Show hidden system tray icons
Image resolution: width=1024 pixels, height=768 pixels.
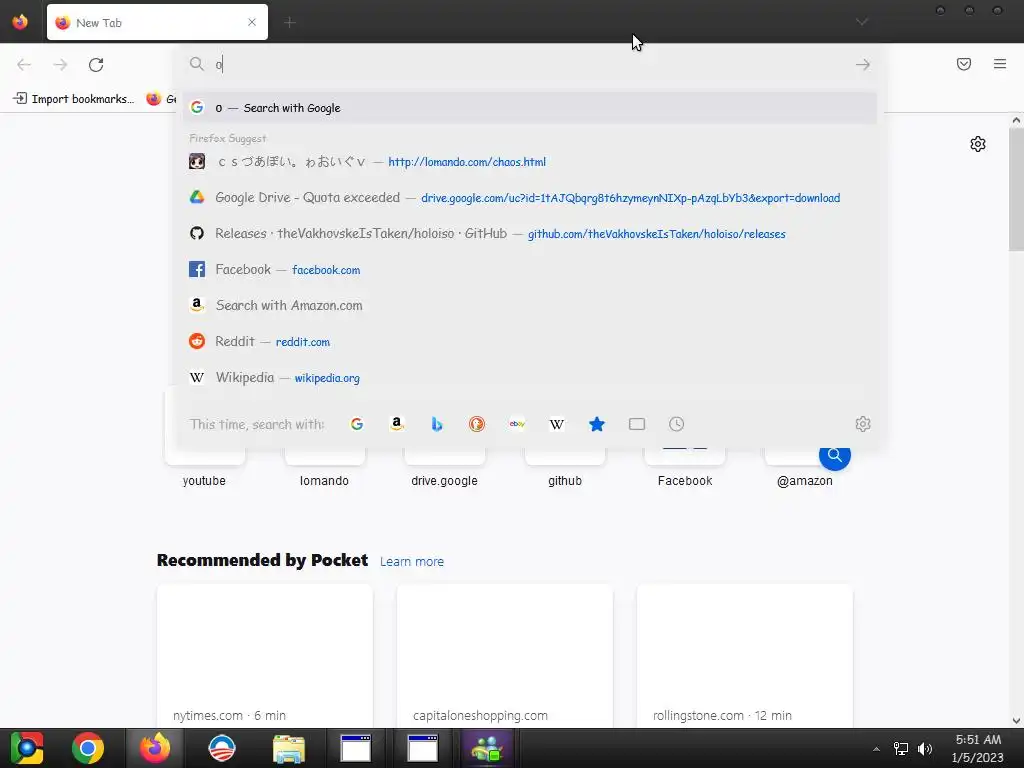(x=876, y=748)
